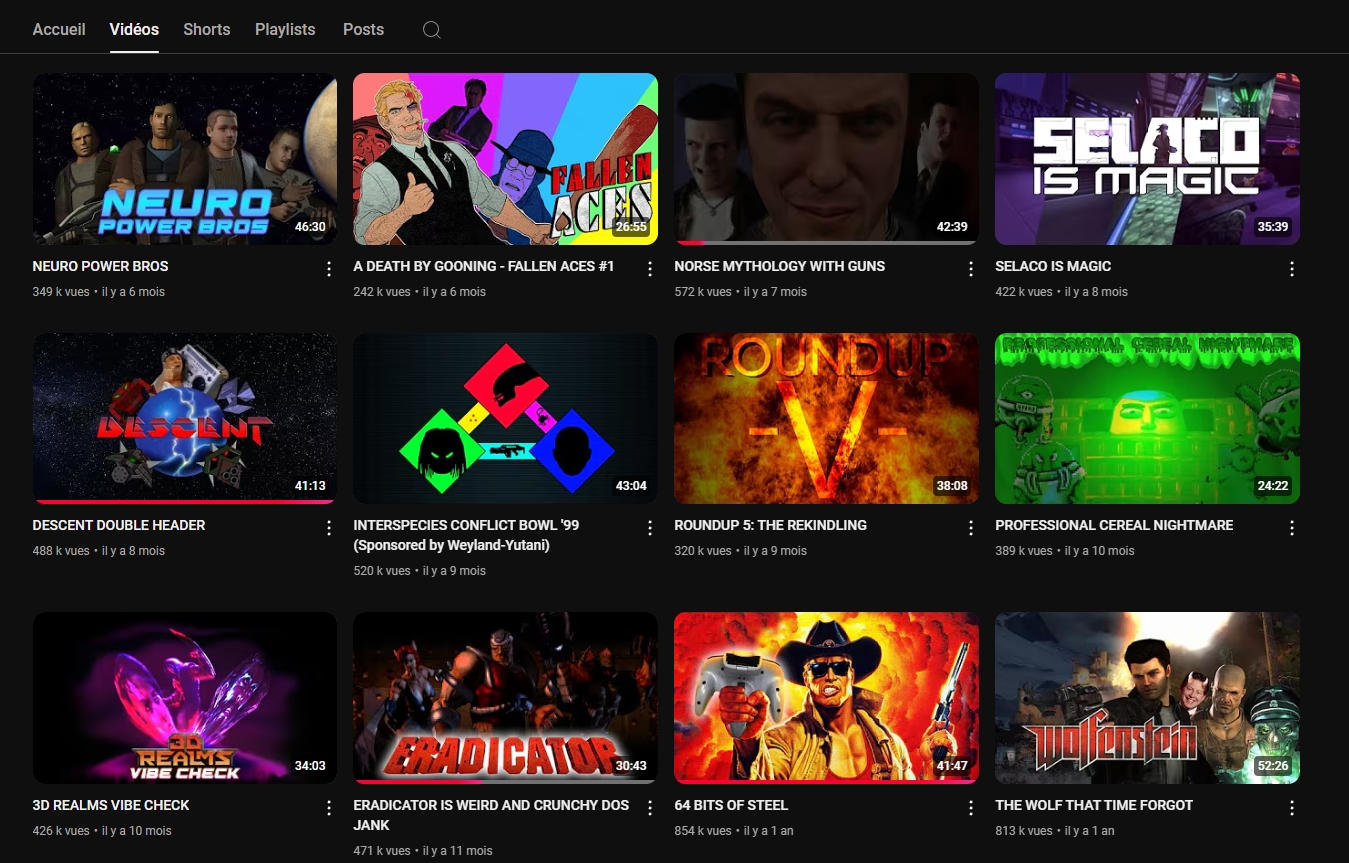The height and width of the screenshot is (863, 1349).
Task: Open ERADICATOR IS WEIRD AND CRUNCHY title link
Action: [491, 815]
